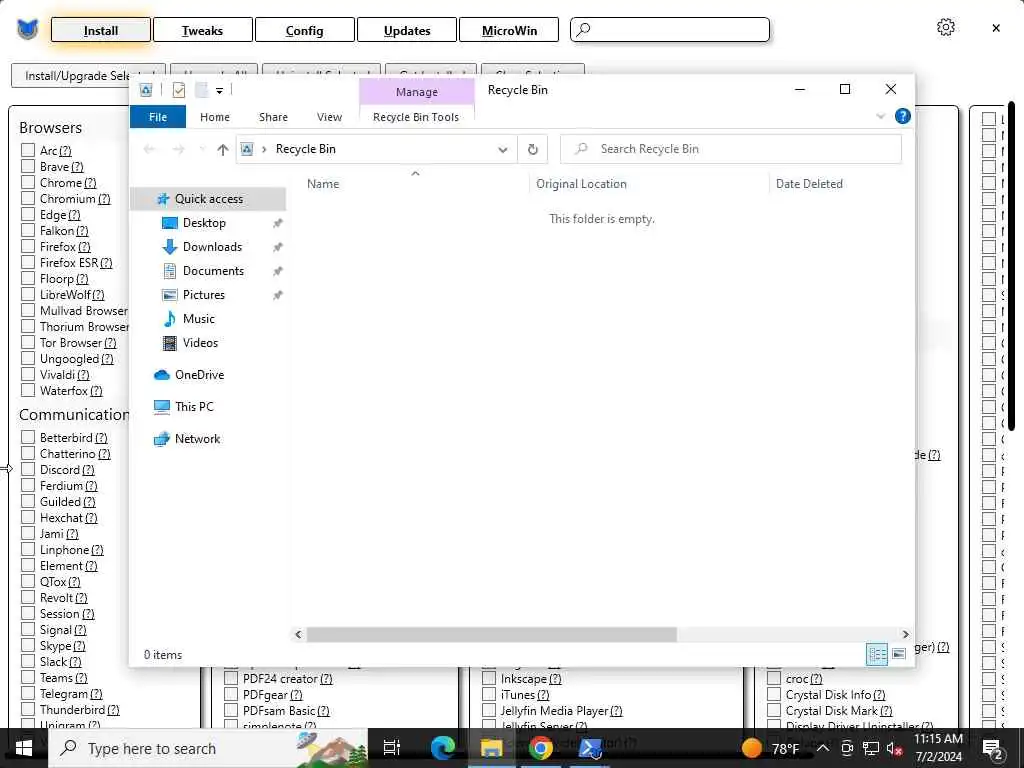Open the Recycle Bin Tools tab
1024x768 pixels.
(x=416, y=117)
